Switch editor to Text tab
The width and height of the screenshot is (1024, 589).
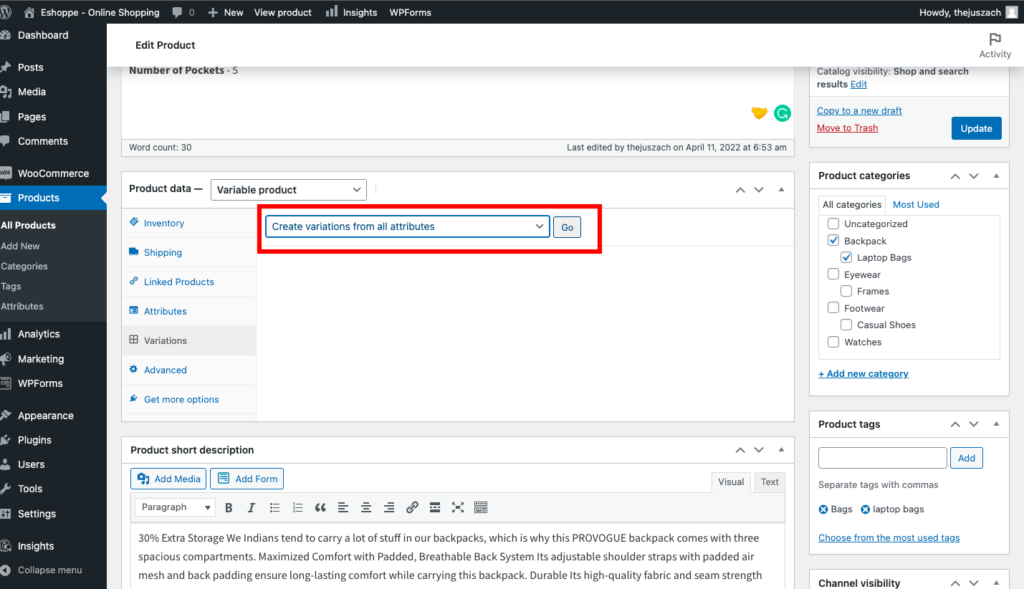(x=769, y=482)
